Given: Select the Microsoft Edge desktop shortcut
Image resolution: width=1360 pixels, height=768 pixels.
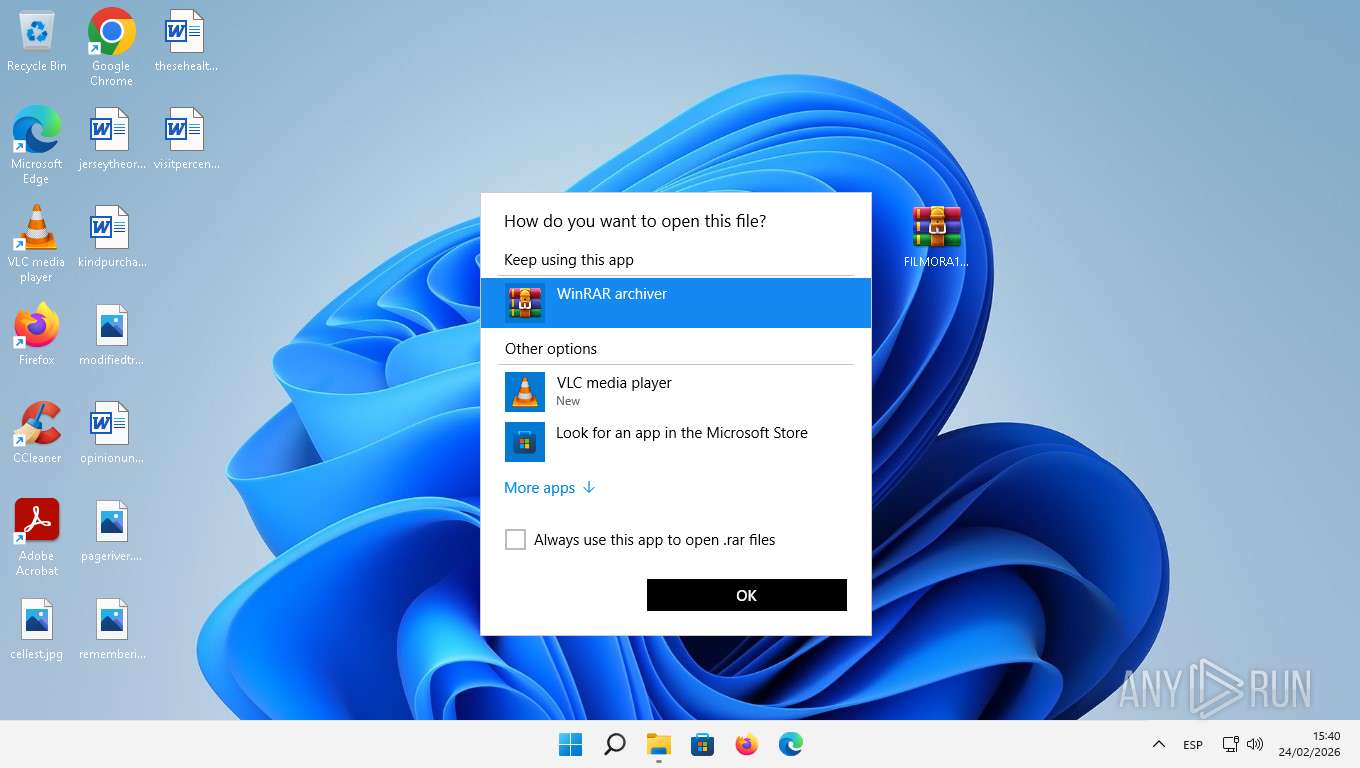Looking at the screenshot, I should pyautogui.click(x=37, y=146).
